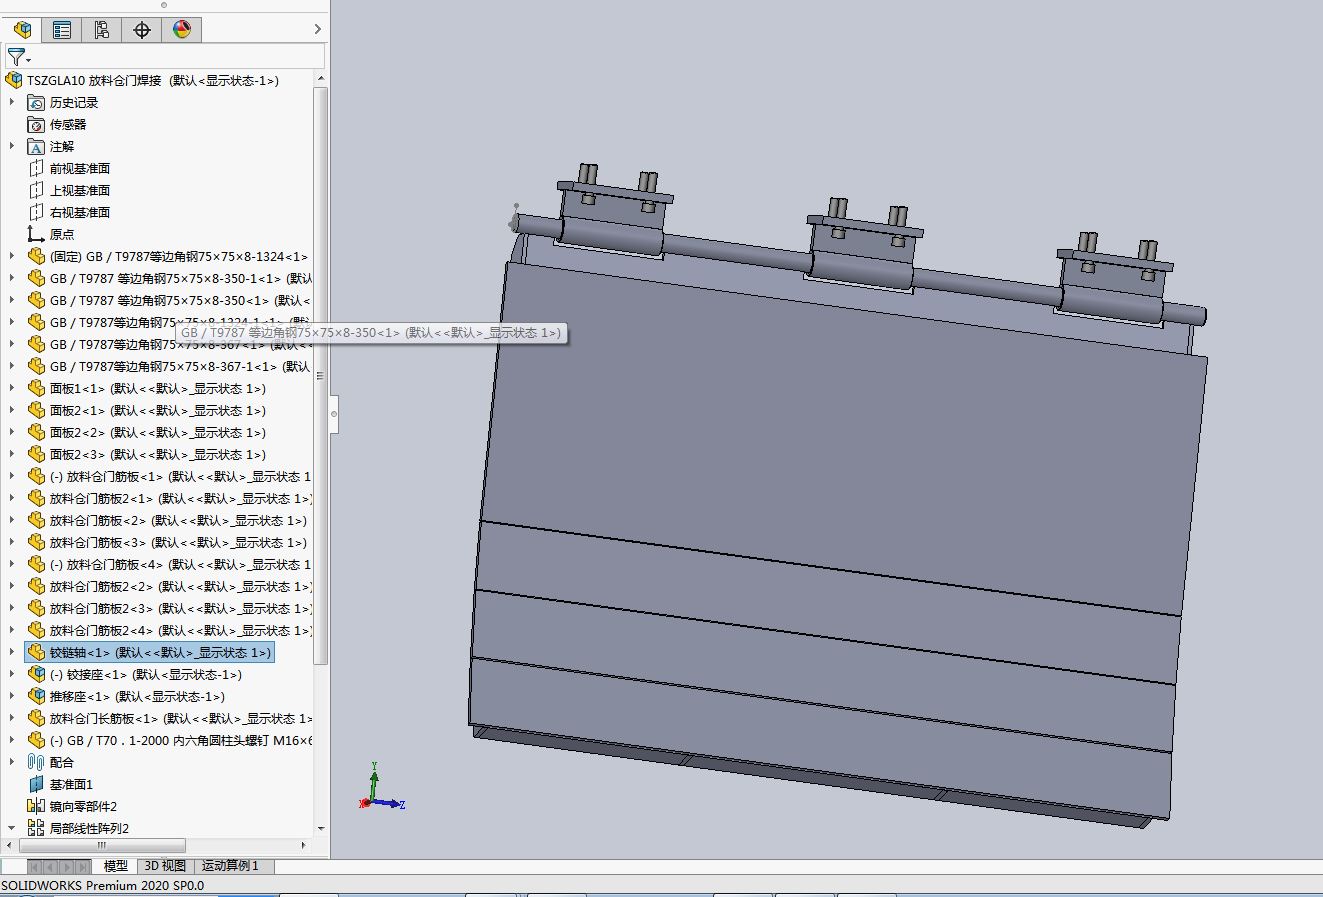Click the 传感器 sensors icon
Image resolution: width=1323 pixels, height=897 pixels.
36,125
